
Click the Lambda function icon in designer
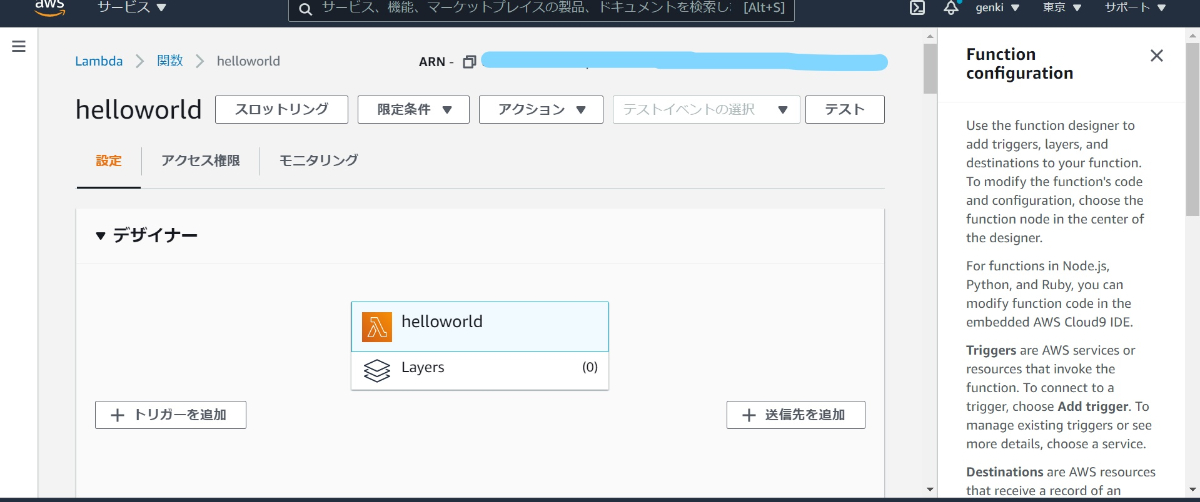coord(377,326)
